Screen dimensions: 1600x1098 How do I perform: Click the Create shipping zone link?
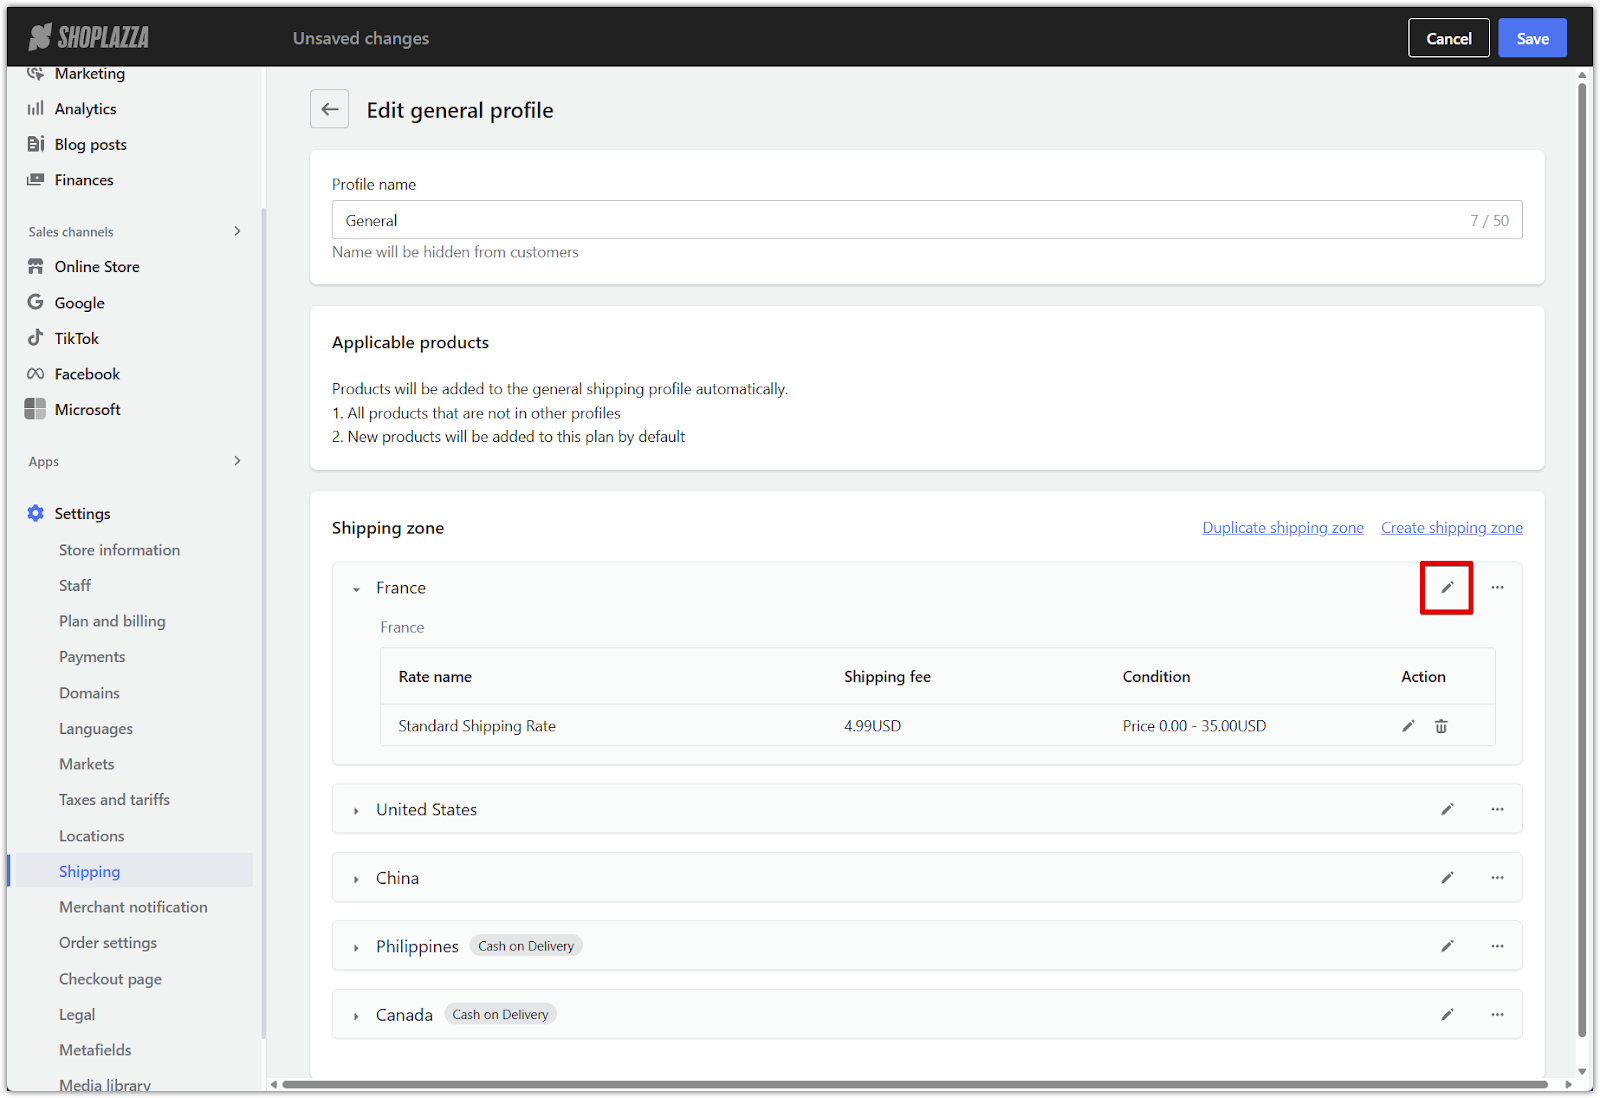point(1451,528)
